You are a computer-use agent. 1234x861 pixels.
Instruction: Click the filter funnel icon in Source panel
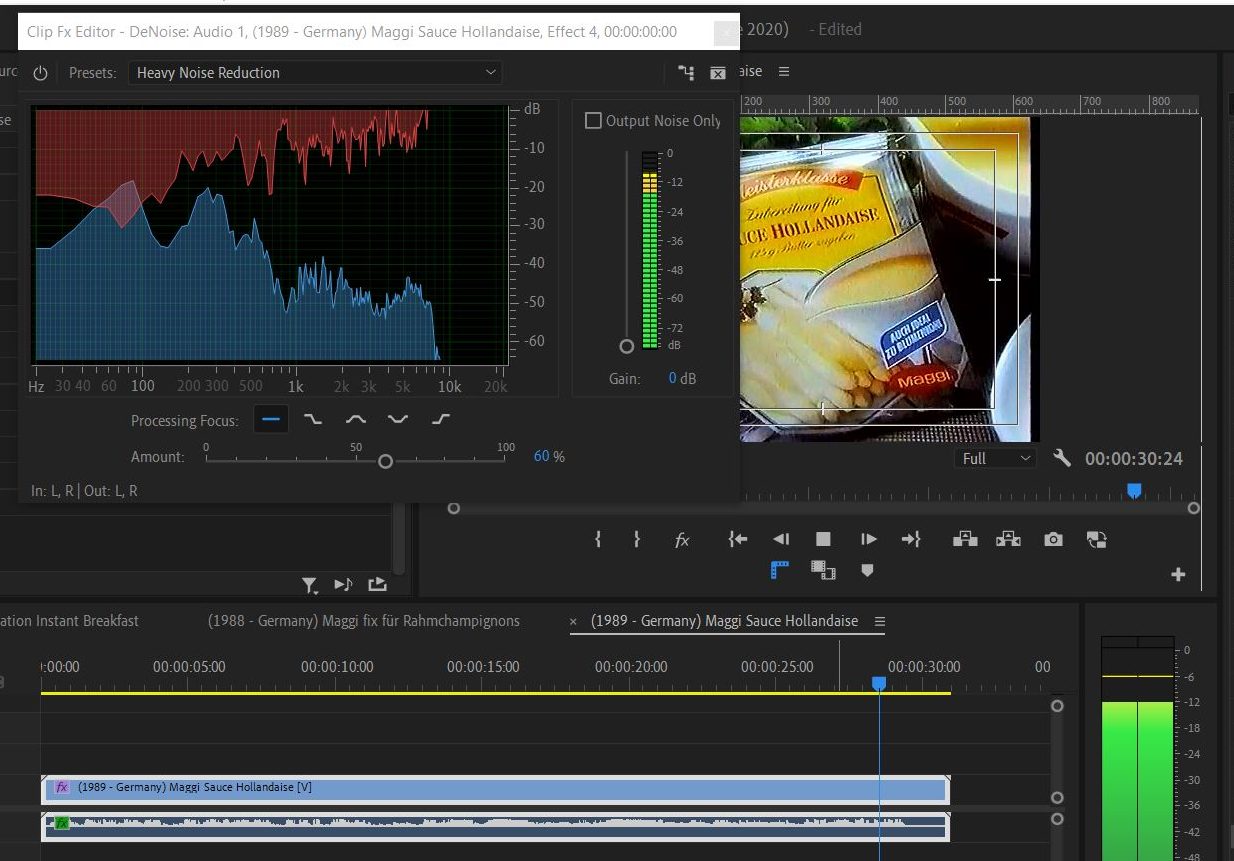310,584
